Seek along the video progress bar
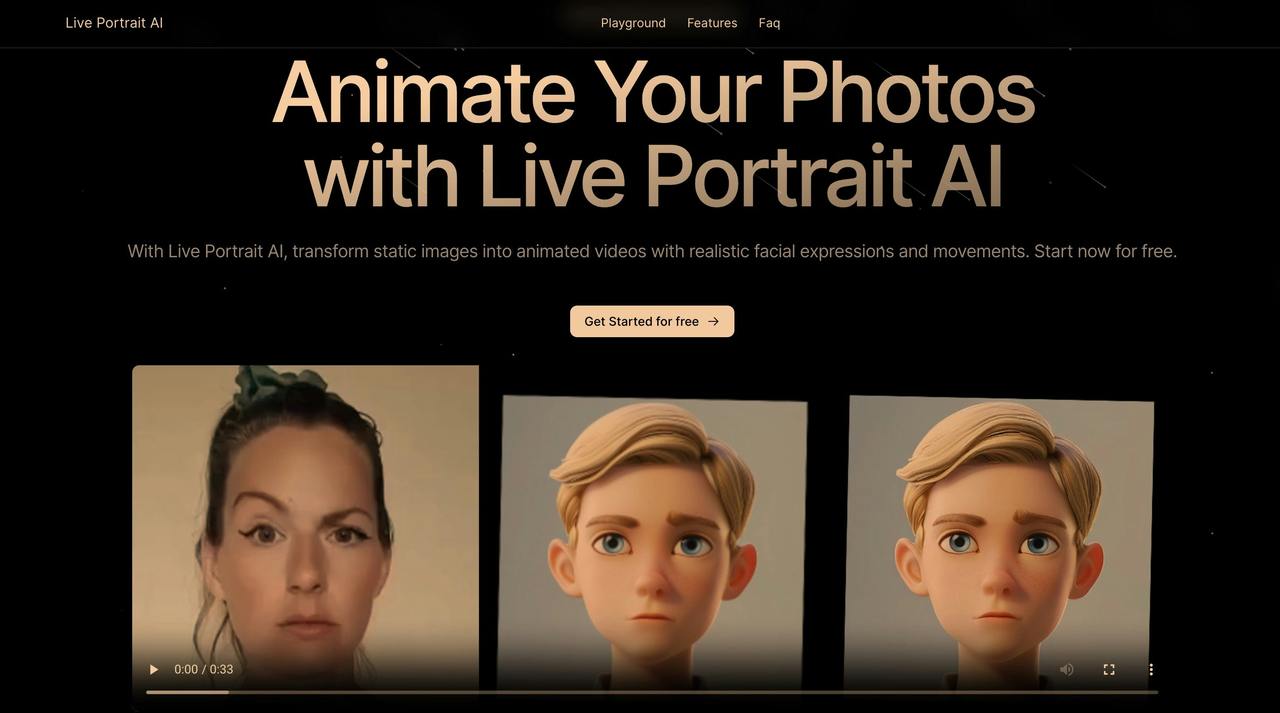 652,692
